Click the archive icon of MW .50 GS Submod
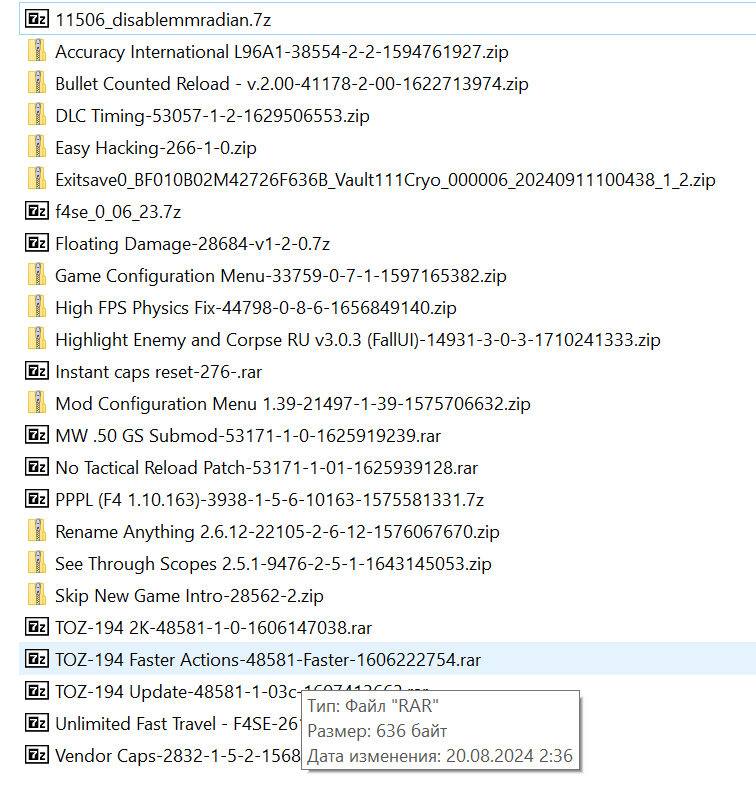Screen dimensions: 756x799 coord(37,436)
